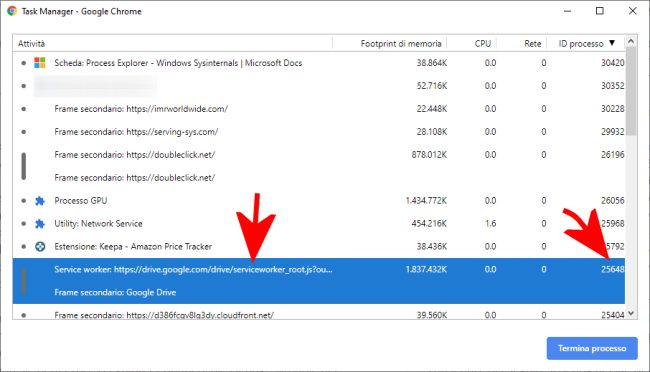Click the 1.837.432K memory value
This screenshot has height=372, width=650.
point(426,270)
